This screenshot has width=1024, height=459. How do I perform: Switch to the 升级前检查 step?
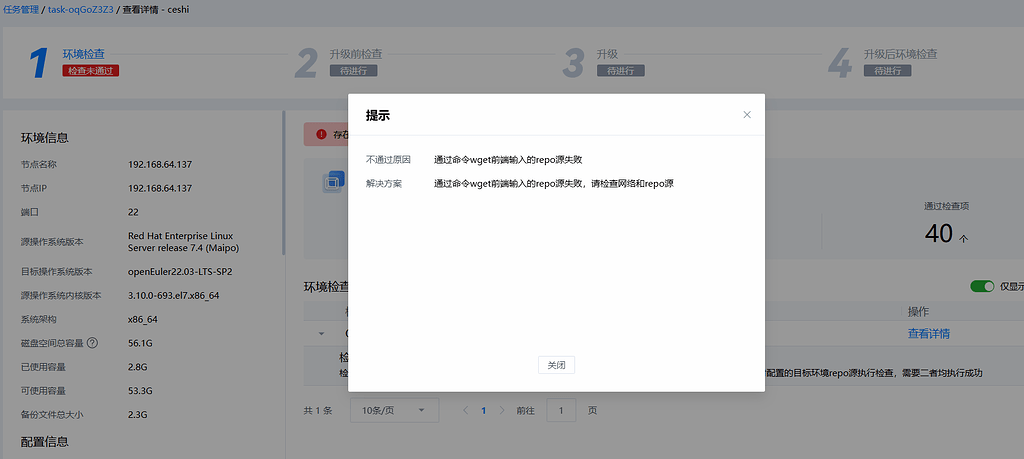(355, 54)
